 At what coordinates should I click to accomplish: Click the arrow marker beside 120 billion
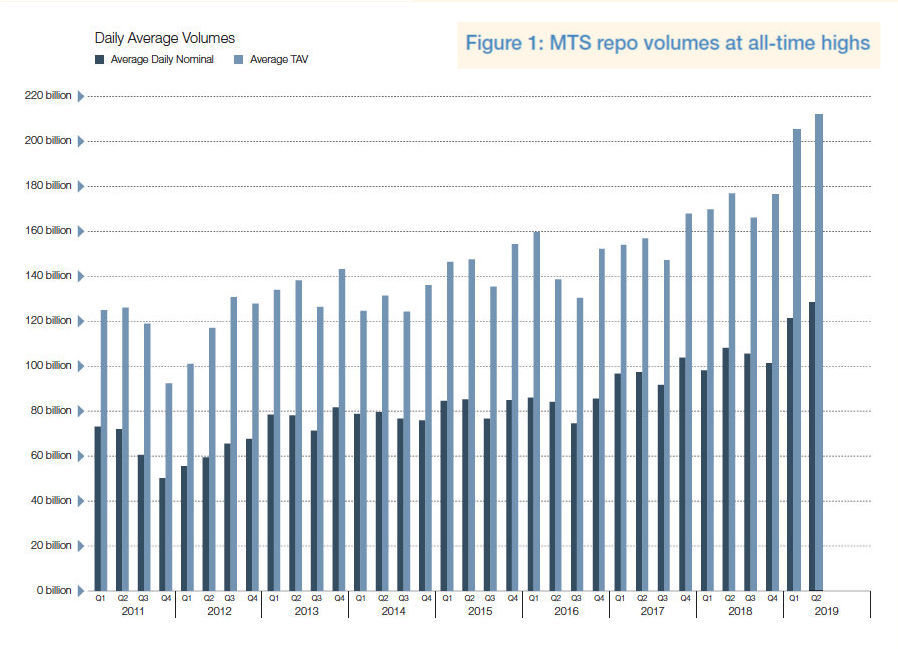pos(81,321)
